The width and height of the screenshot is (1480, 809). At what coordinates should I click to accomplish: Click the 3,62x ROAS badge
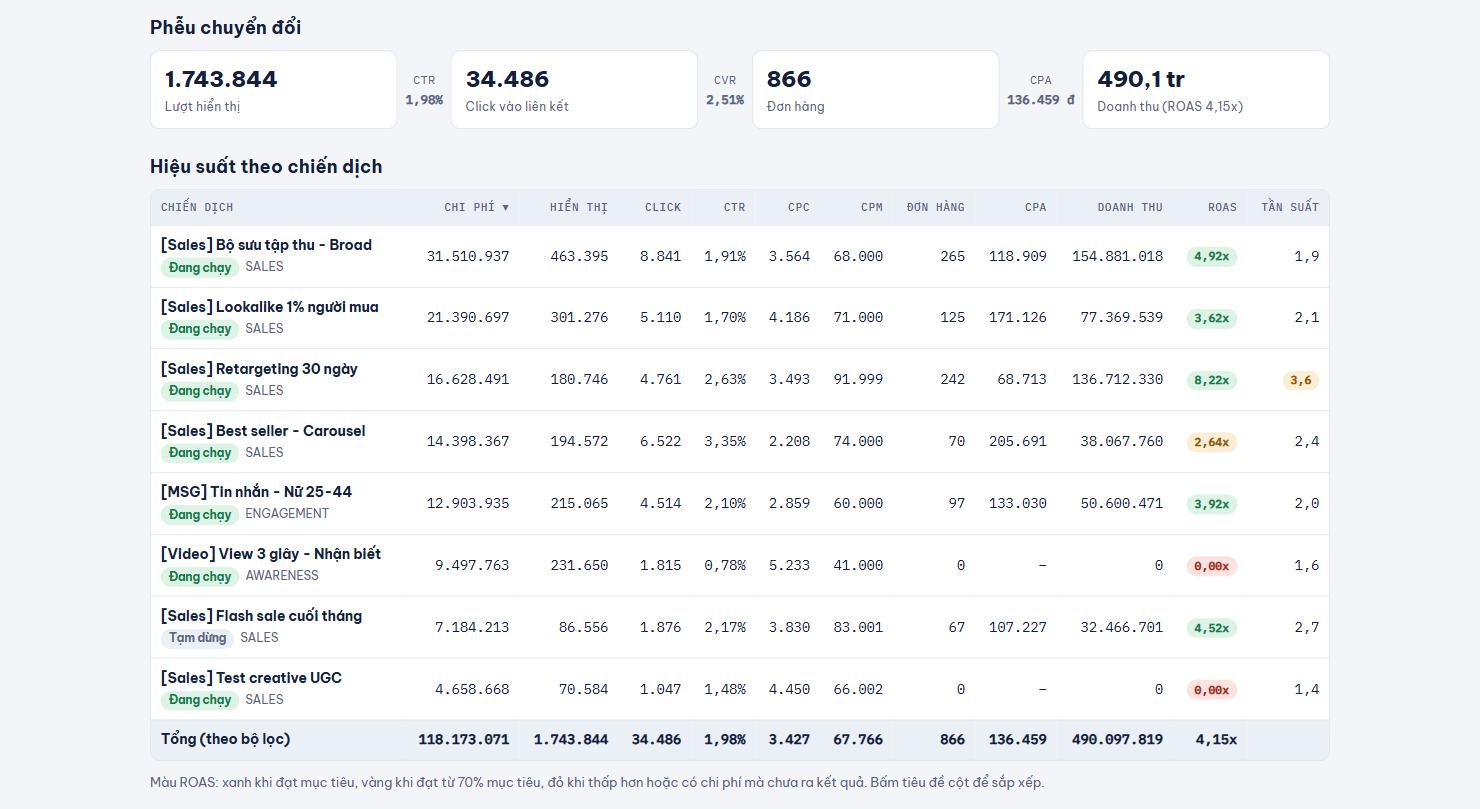point(1212,319)
